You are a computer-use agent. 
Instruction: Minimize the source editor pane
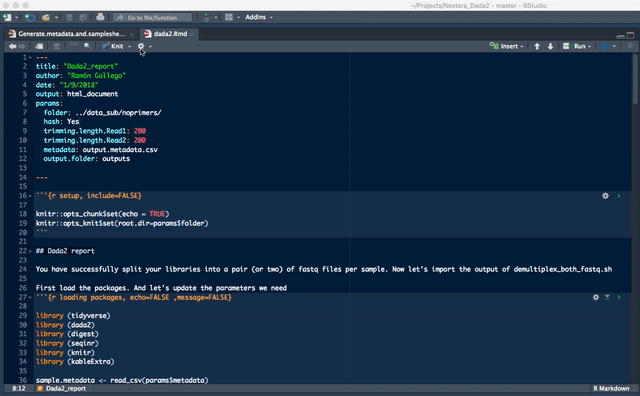click(x=620, y=36)
